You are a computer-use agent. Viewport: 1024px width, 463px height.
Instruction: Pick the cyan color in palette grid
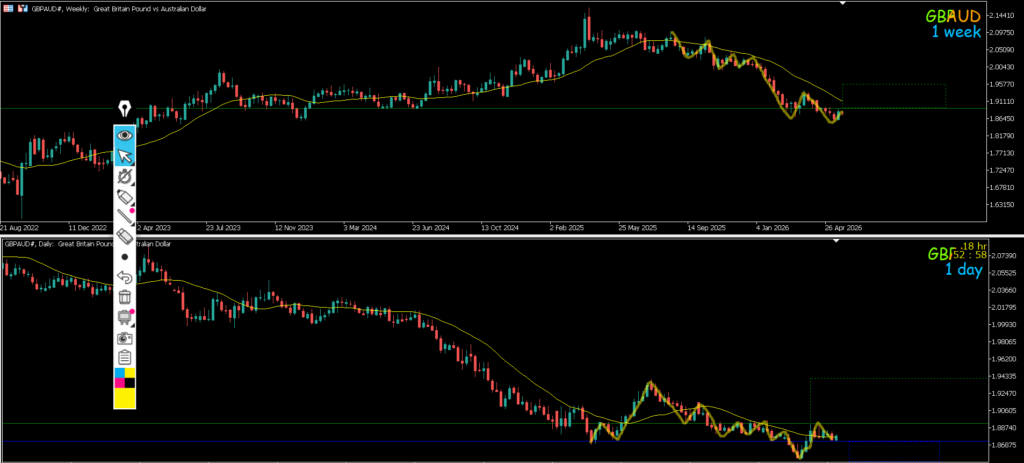(120, 373)
